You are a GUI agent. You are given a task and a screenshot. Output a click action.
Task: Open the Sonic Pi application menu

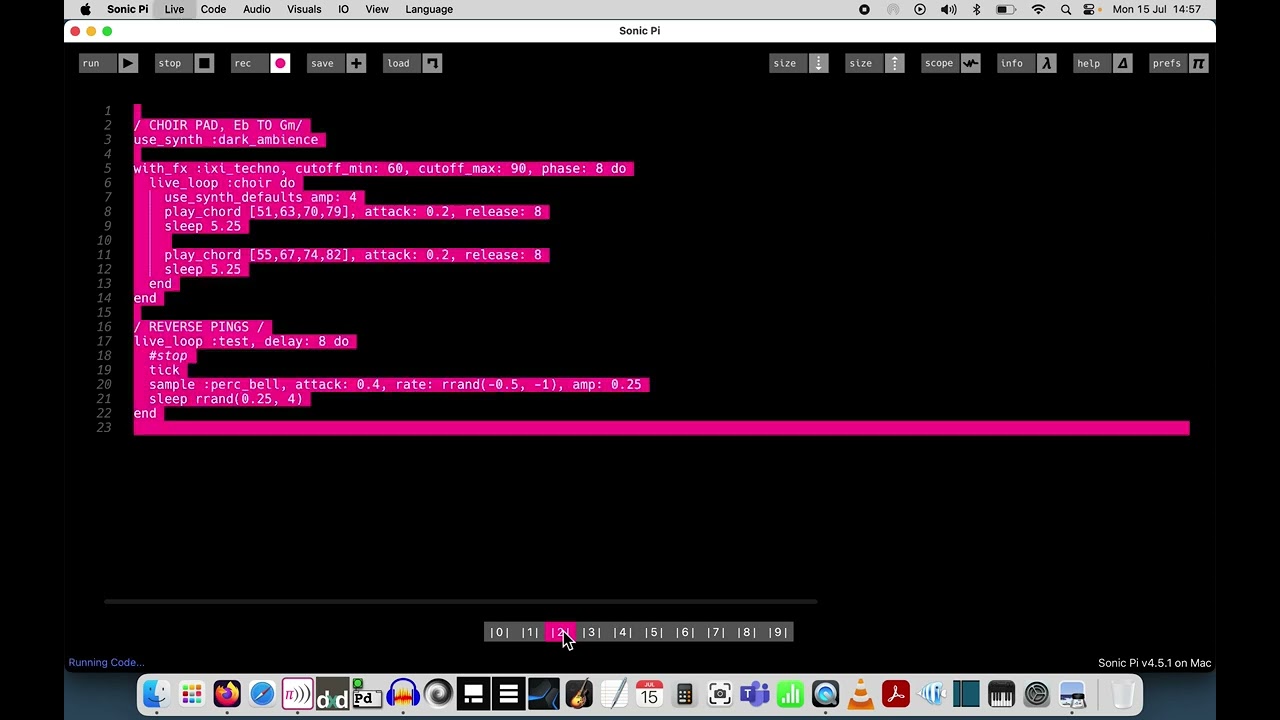coord(128,9)
